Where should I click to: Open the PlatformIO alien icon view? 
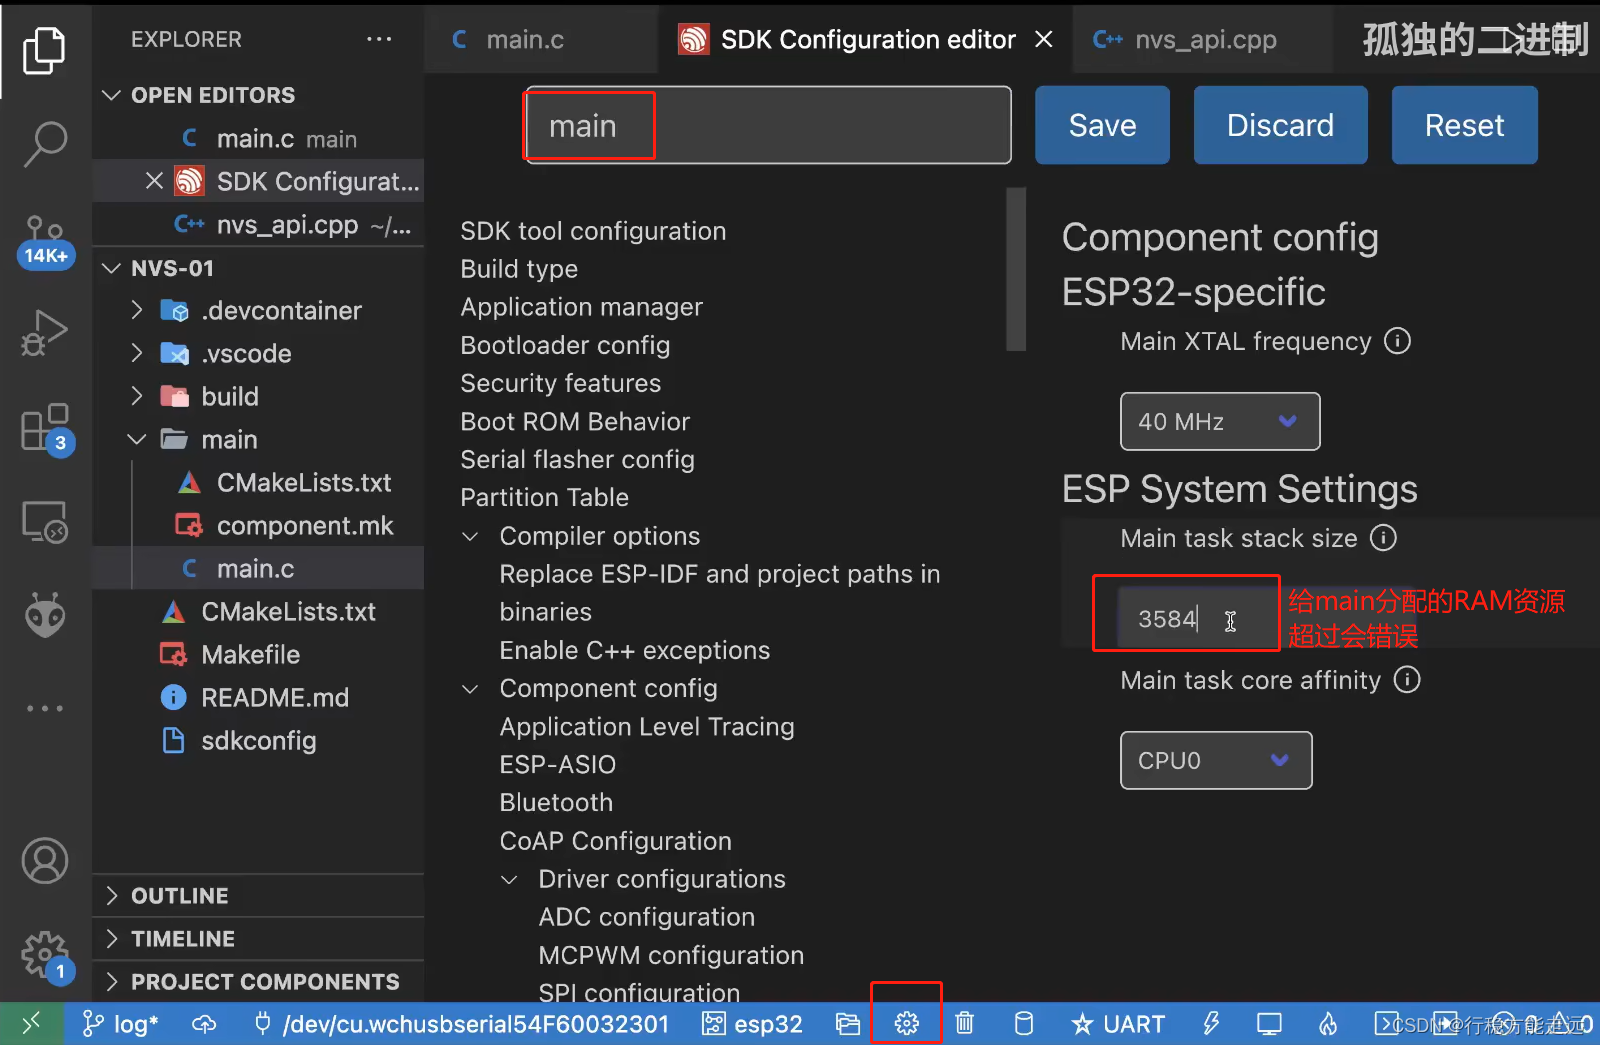(45, 616)
